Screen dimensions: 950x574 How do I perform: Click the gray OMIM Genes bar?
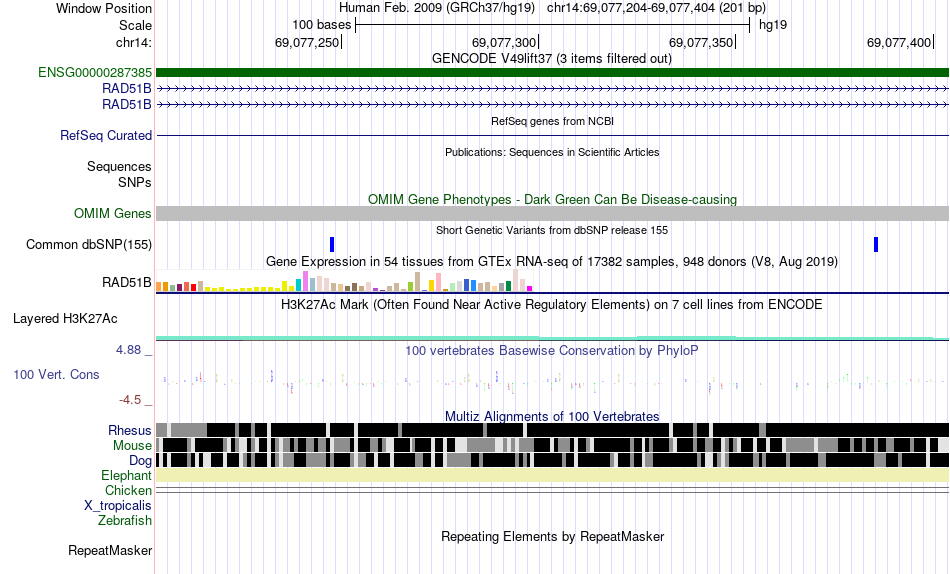[x=553, y=213]
